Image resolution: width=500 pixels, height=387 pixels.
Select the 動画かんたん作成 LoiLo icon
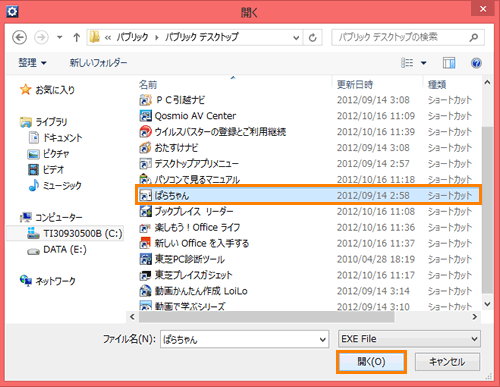(145, 291)
